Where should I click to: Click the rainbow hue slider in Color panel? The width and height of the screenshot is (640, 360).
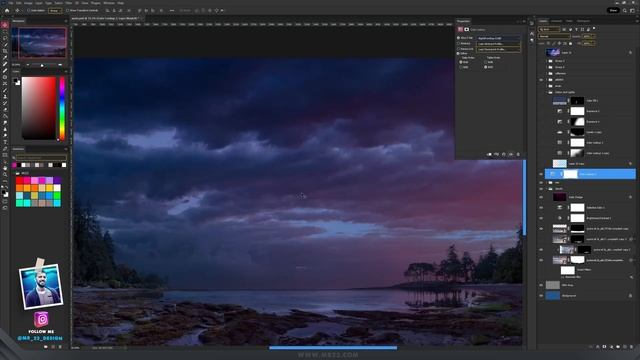(x=62, y=109)
